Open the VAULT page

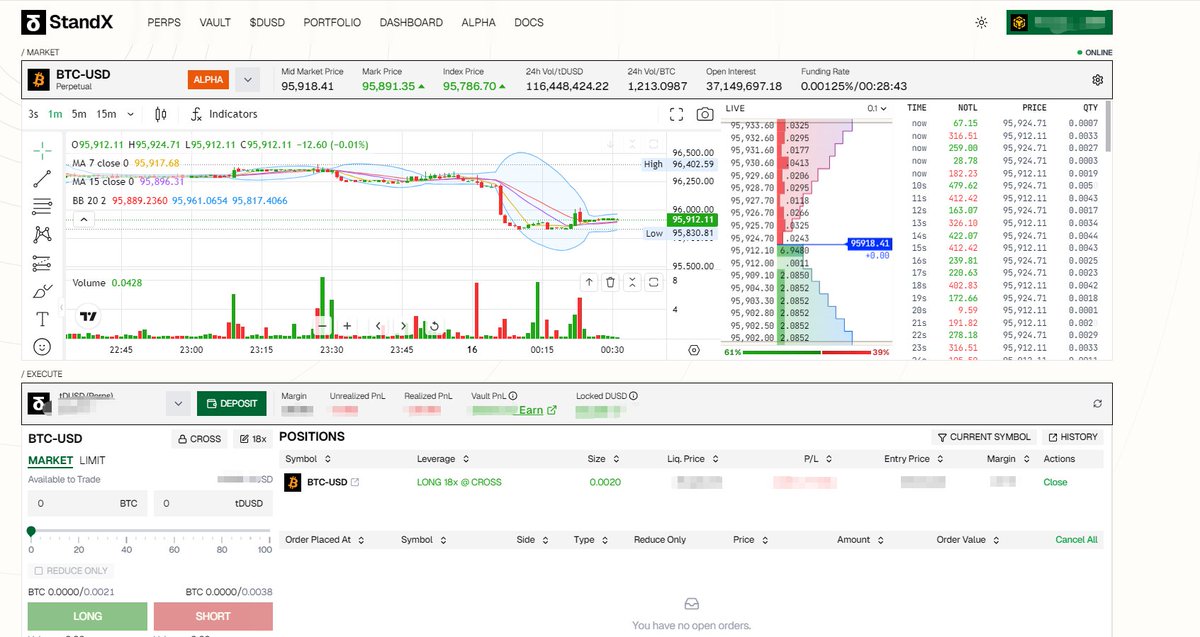215,22
